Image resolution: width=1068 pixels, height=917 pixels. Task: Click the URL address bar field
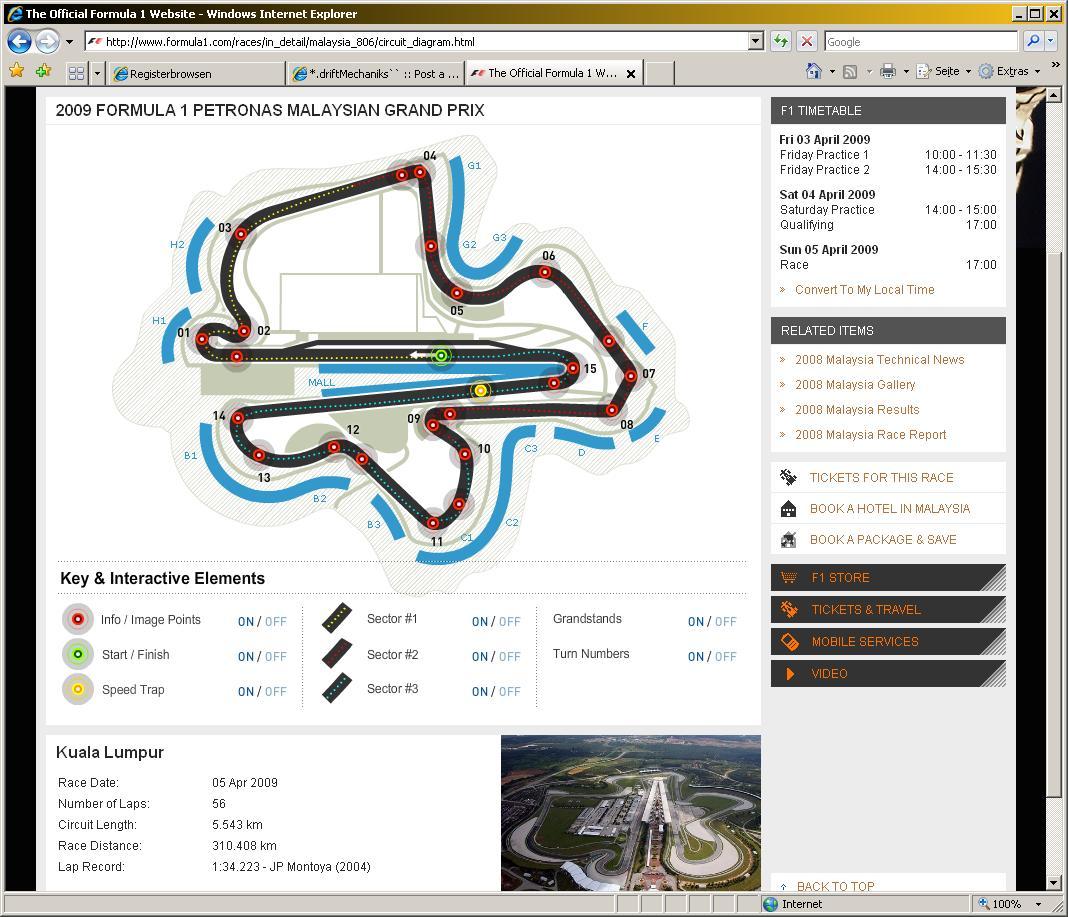[417, 42]
